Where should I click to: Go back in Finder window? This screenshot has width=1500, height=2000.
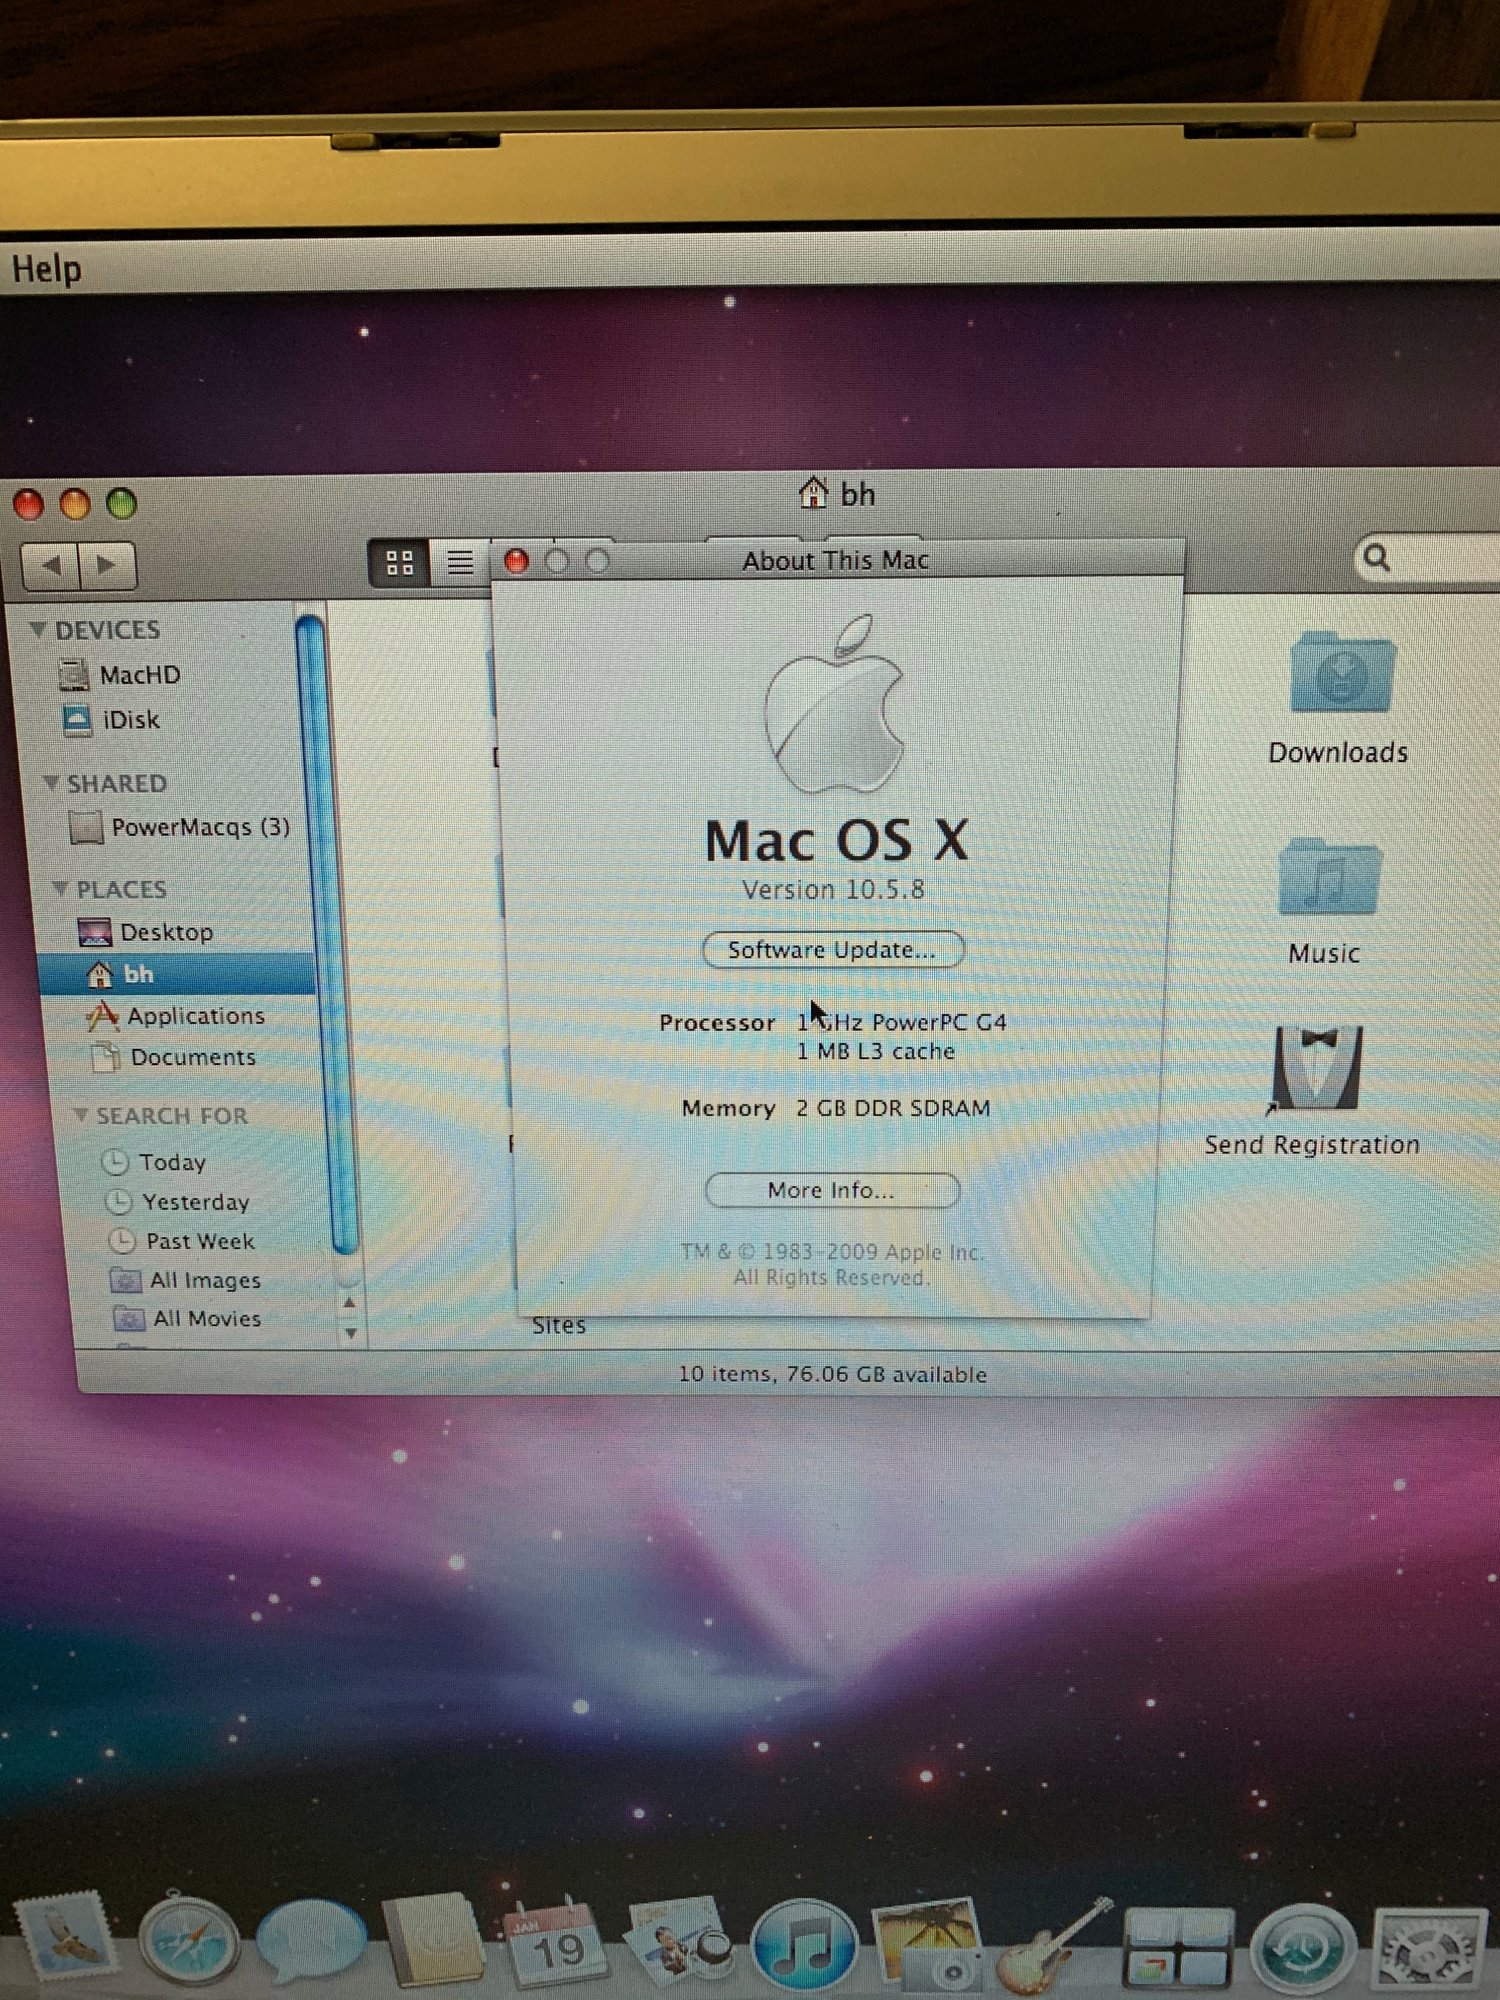click(51, 566)
